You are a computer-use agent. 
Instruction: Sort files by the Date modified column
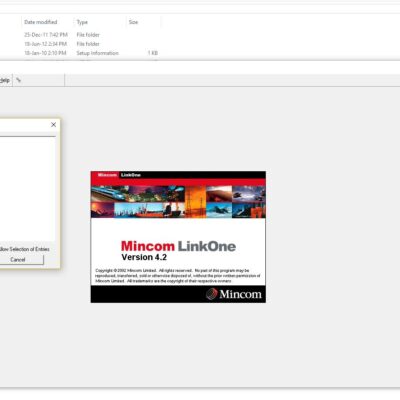41,22
